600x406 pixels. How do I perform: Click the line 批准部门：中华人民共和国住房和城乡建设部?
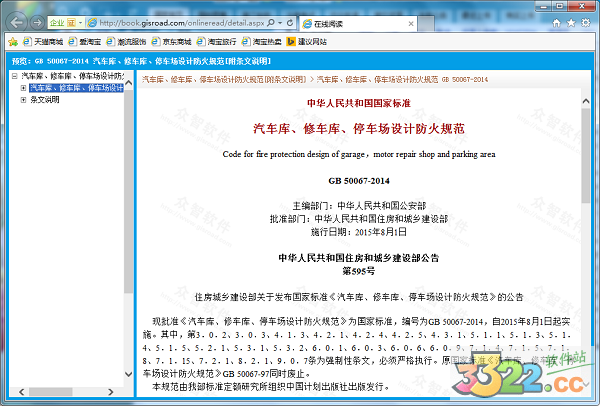click(x=359, y=219)
